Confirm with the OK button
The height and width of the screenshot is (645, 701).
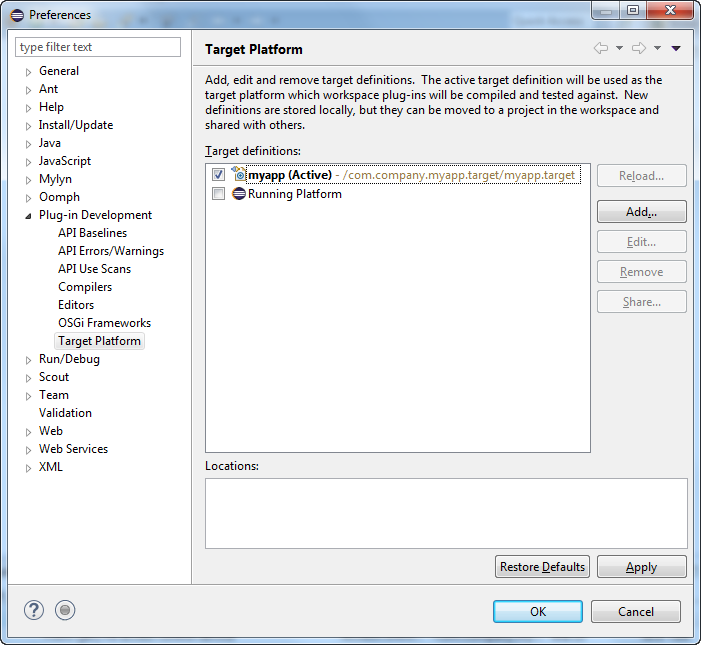(x=538, y=611)
